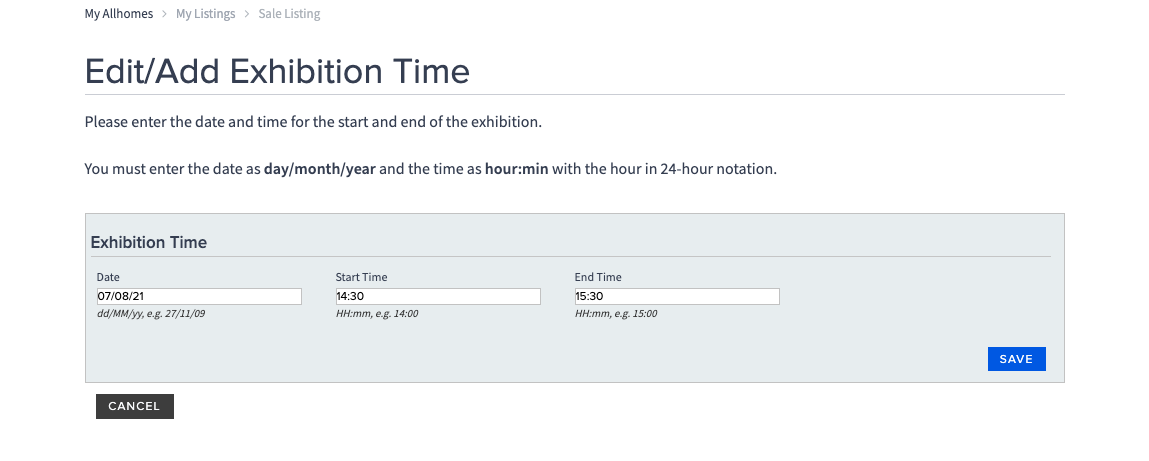Open the Sale Listing breadcrumb
Screen dimensions: 1149x461
(289, 14)
